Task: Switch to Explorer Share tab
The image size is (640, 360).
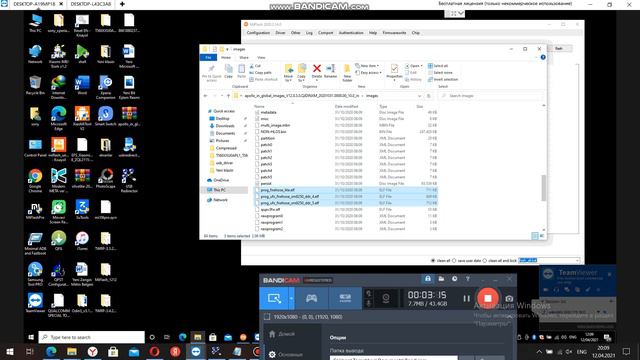Action: 244,58
